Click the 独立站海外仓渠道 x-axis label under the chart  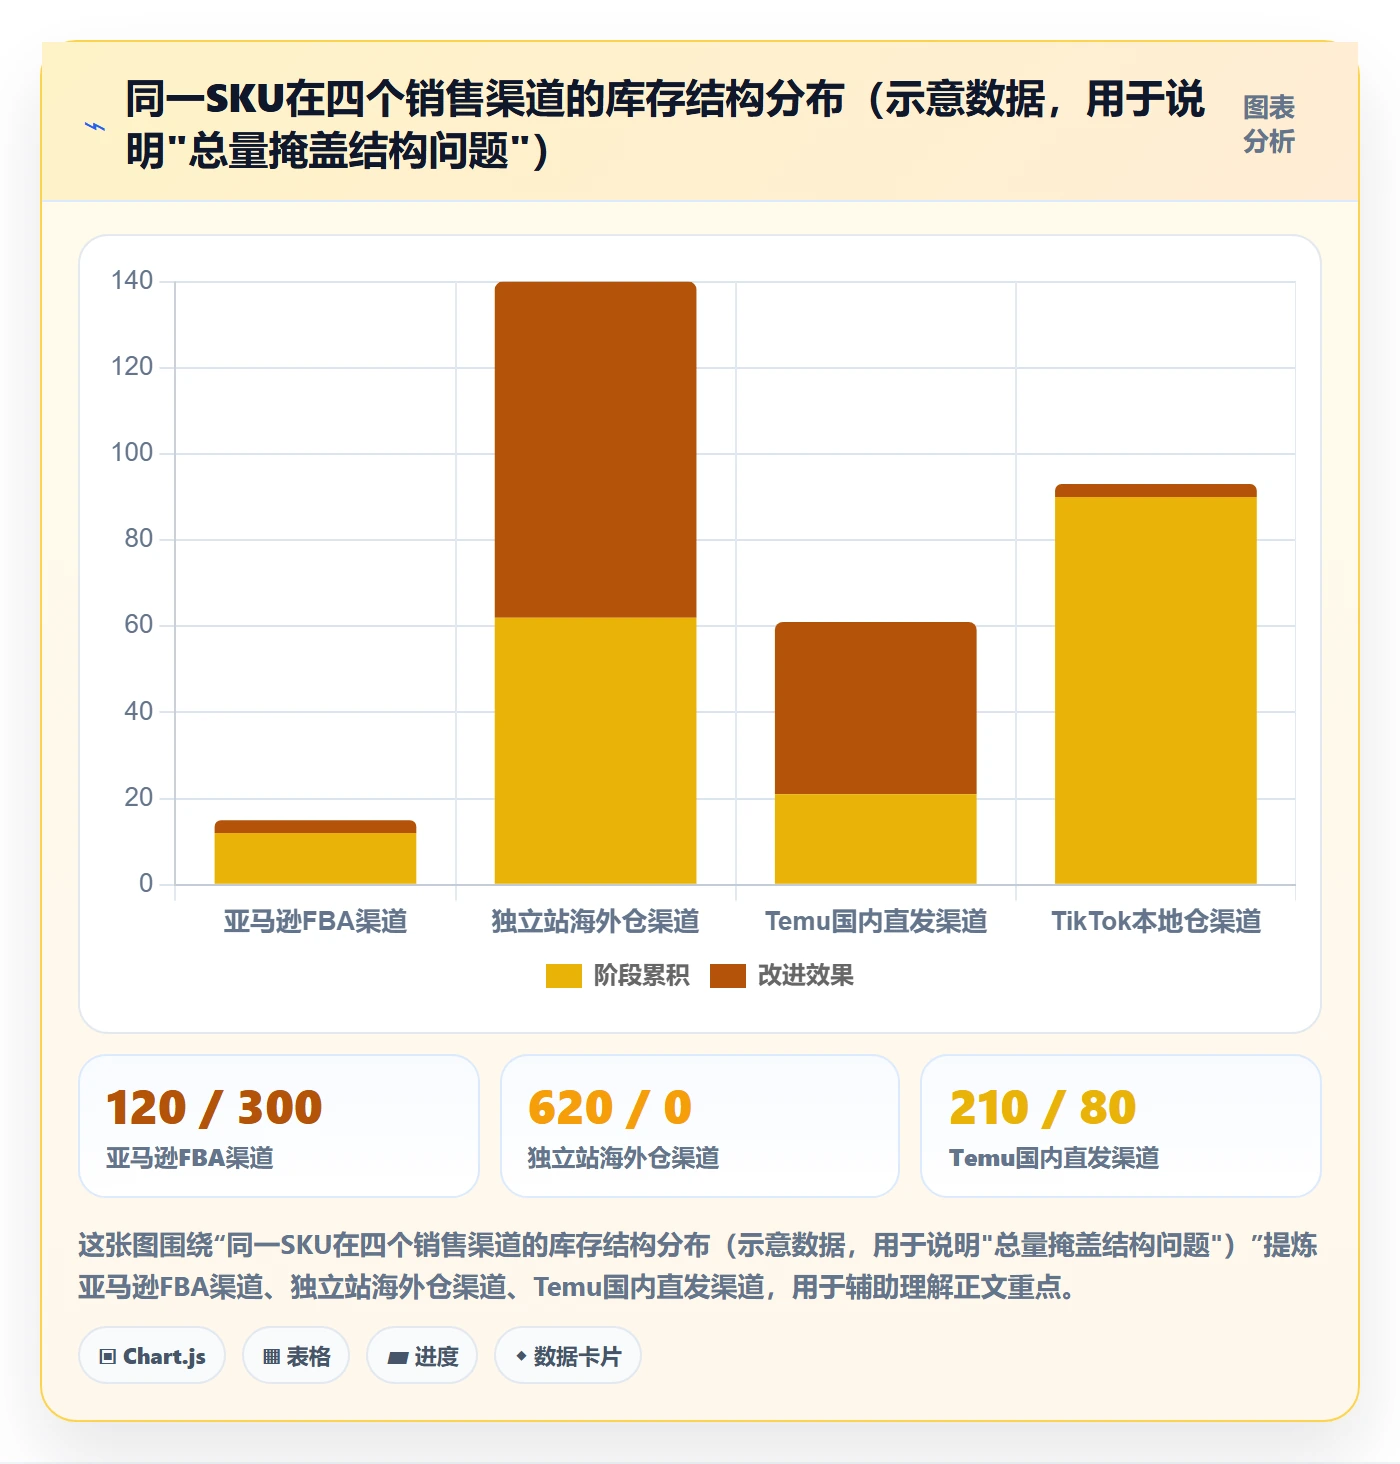point(595,921)
